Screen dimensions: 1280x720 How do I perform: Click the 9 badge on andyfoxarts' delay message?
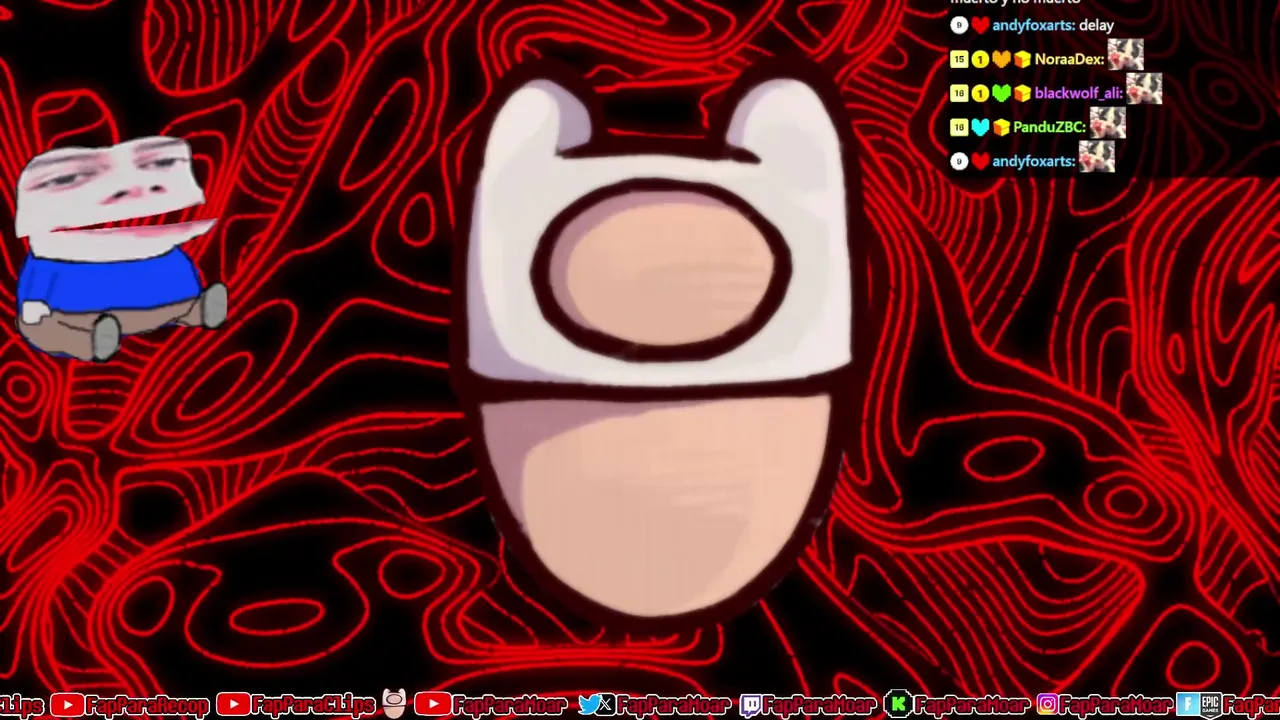tap(959, 26)
